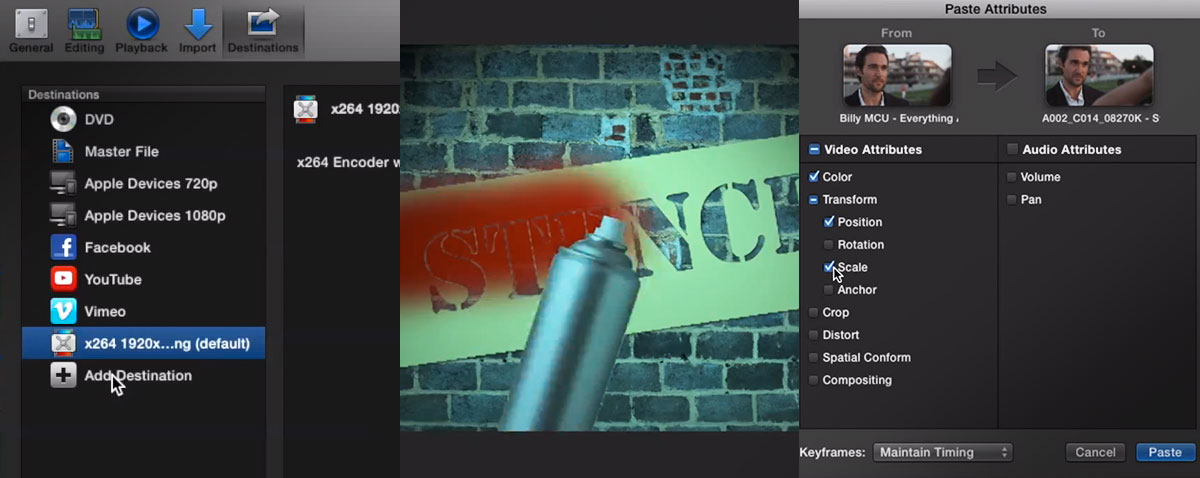Screen dimensions: 1200x478
Task: Click the Apple Devices 720p icon
Action: click(x=63, y=184)
